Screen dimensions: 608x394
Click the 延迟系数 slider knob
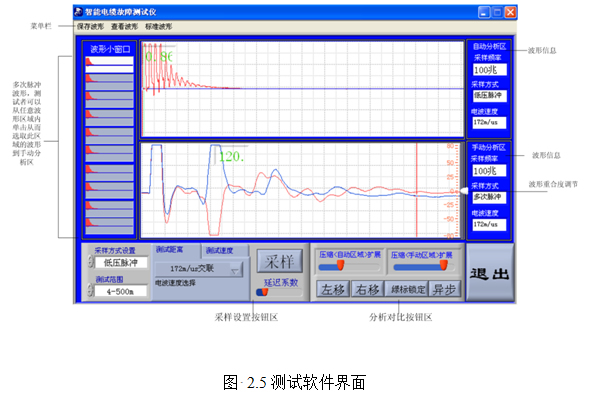(x=264, y=292)
